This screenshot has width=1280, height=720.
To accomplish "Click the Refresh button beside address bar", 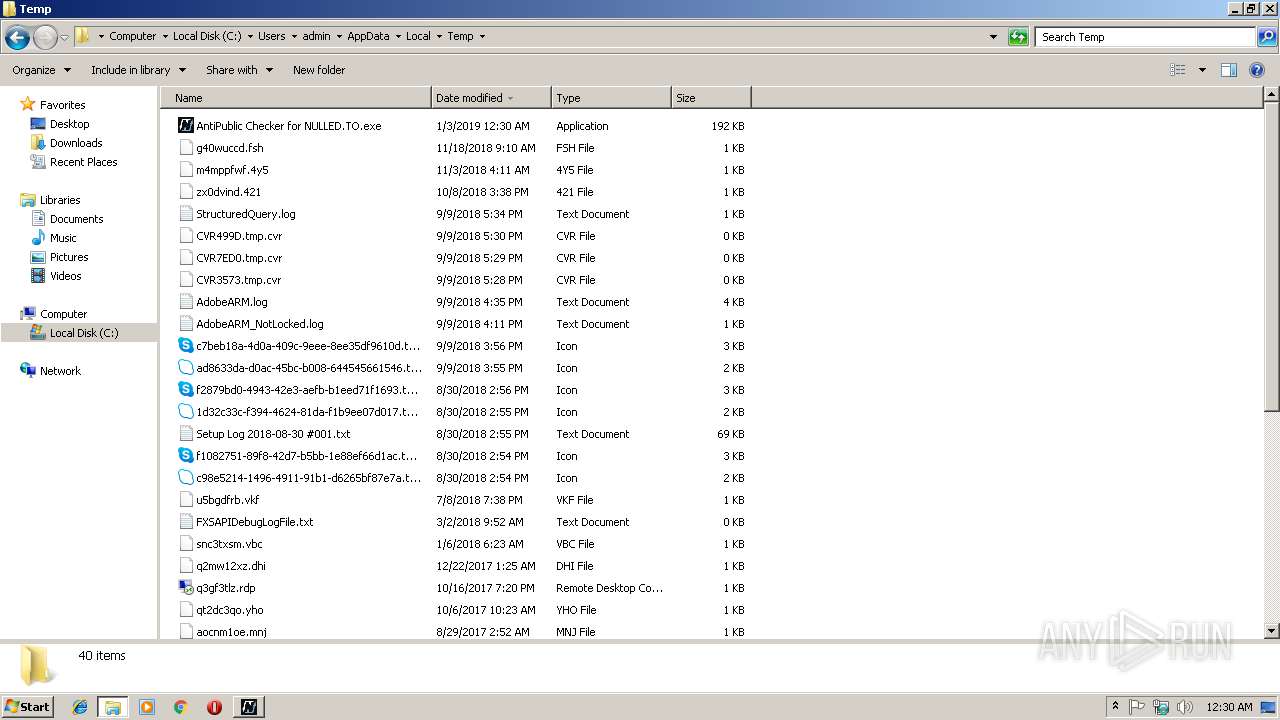I will [1018, 37].
